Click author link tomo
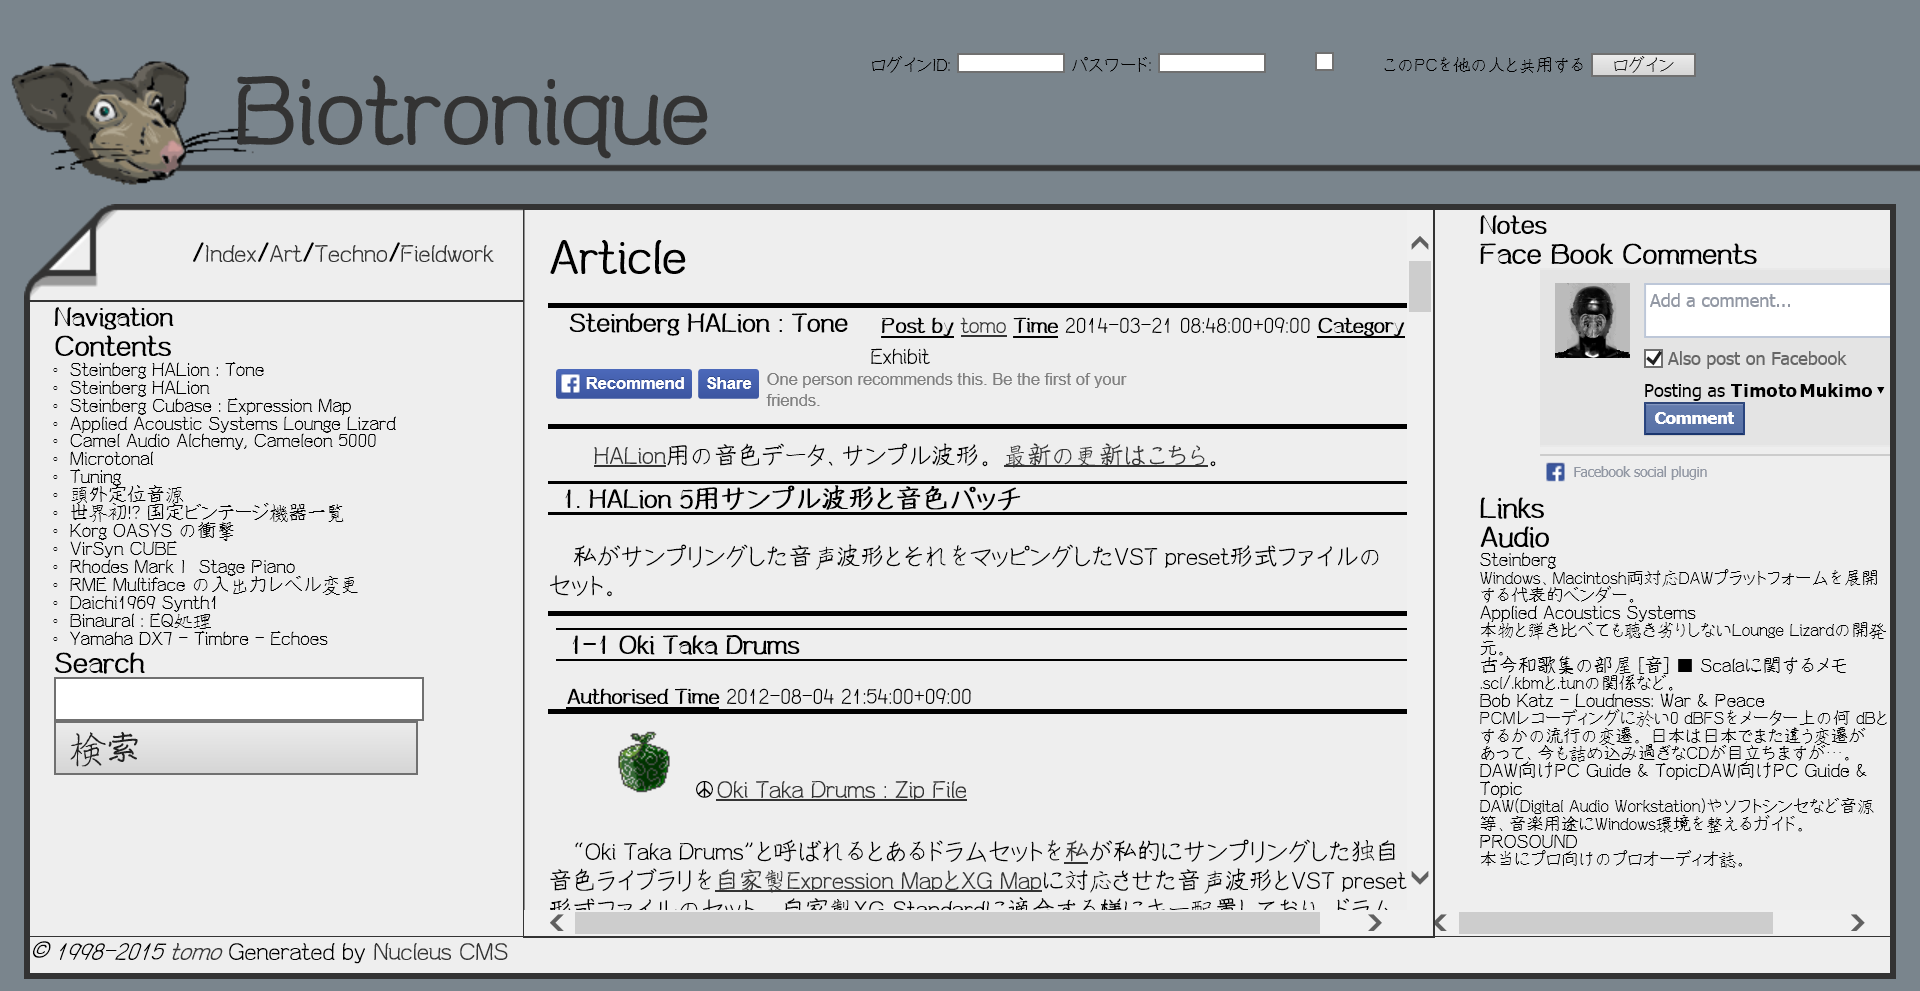1920x991 pixels. pos(983,326)
